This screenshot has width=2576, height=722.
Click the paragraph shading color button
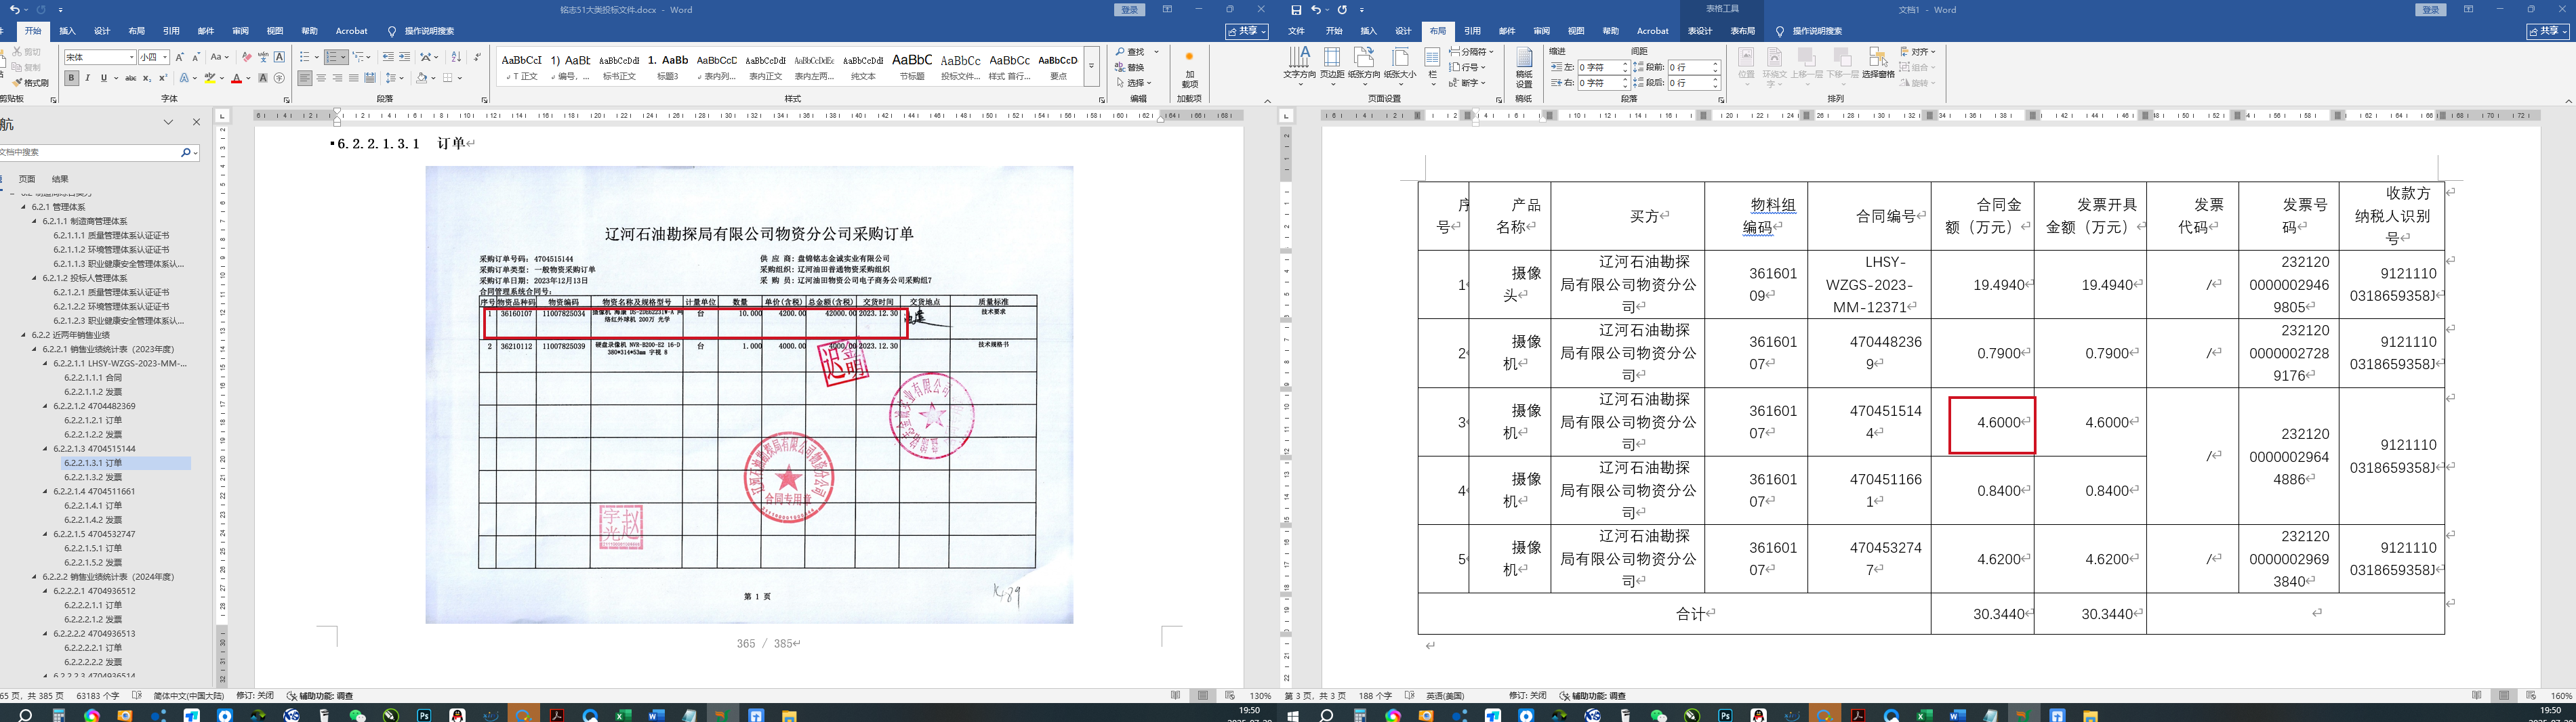click(x=422, y=78)
